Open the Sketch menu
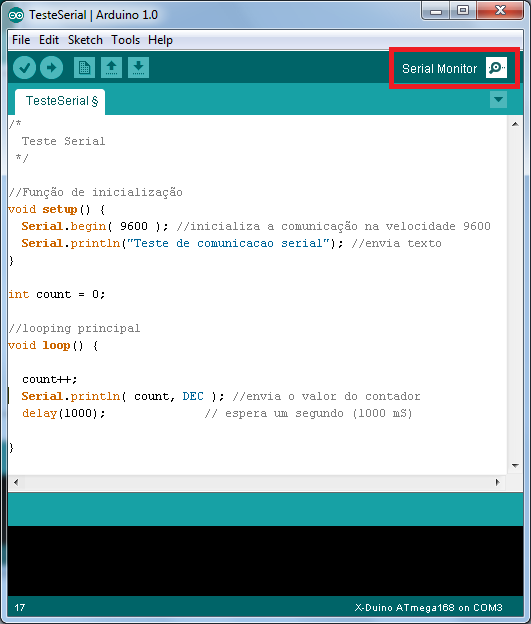This screenshot has width=531, height=624. pos(85,40)
